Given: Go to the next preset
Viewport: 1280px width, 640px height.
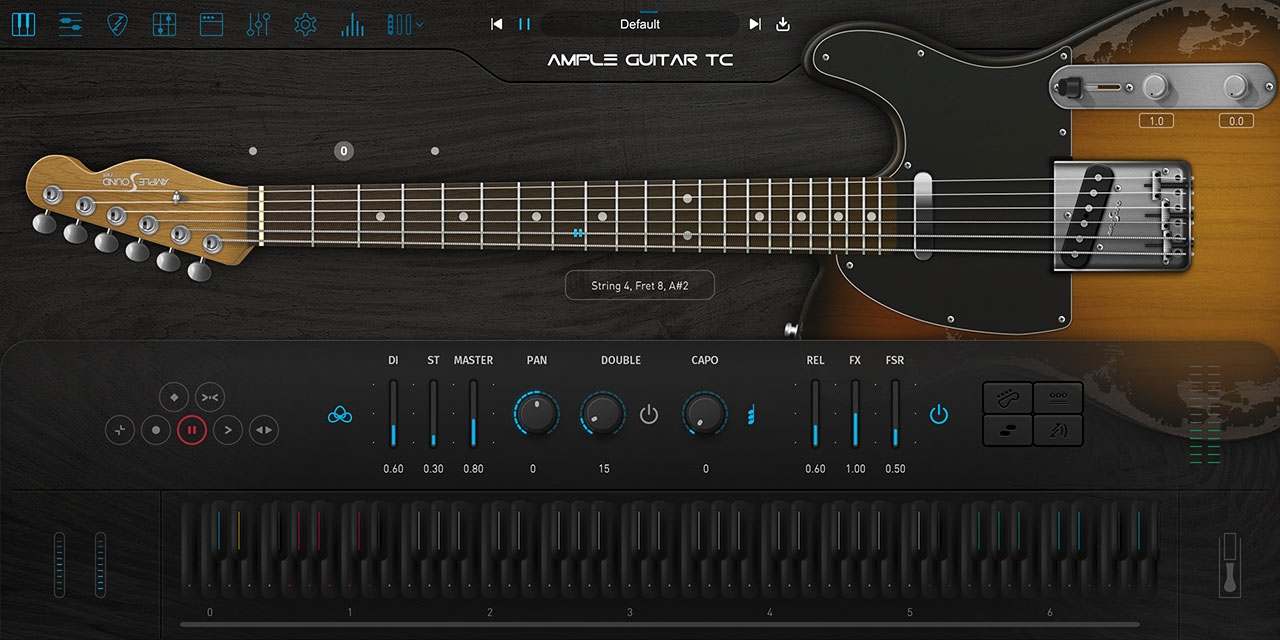Looking at the screenshot, I should click(x=755, y=24).
